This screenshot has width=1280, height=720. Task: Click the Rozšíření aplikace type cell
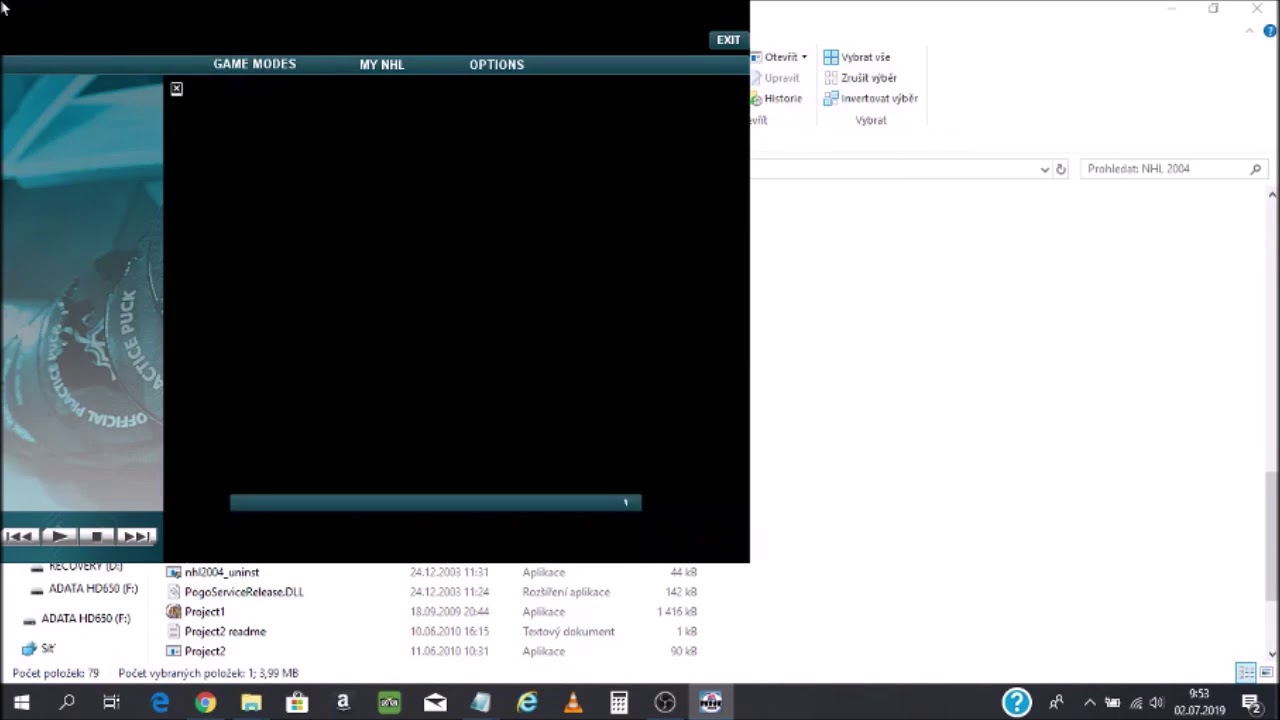[x=566, y=592]
